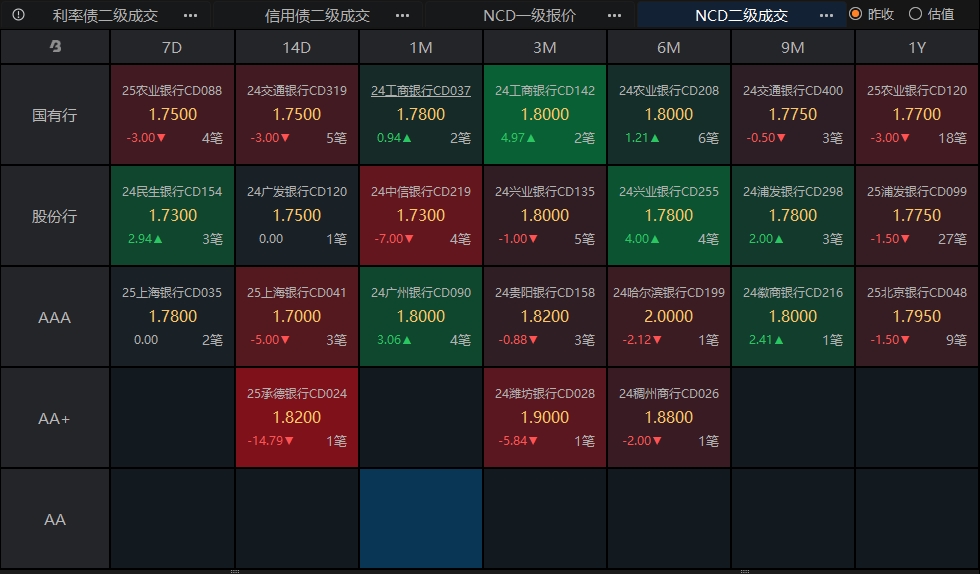Click the 6M column header
The height and width of the screenshot is (574, 980).
(669, 48)
